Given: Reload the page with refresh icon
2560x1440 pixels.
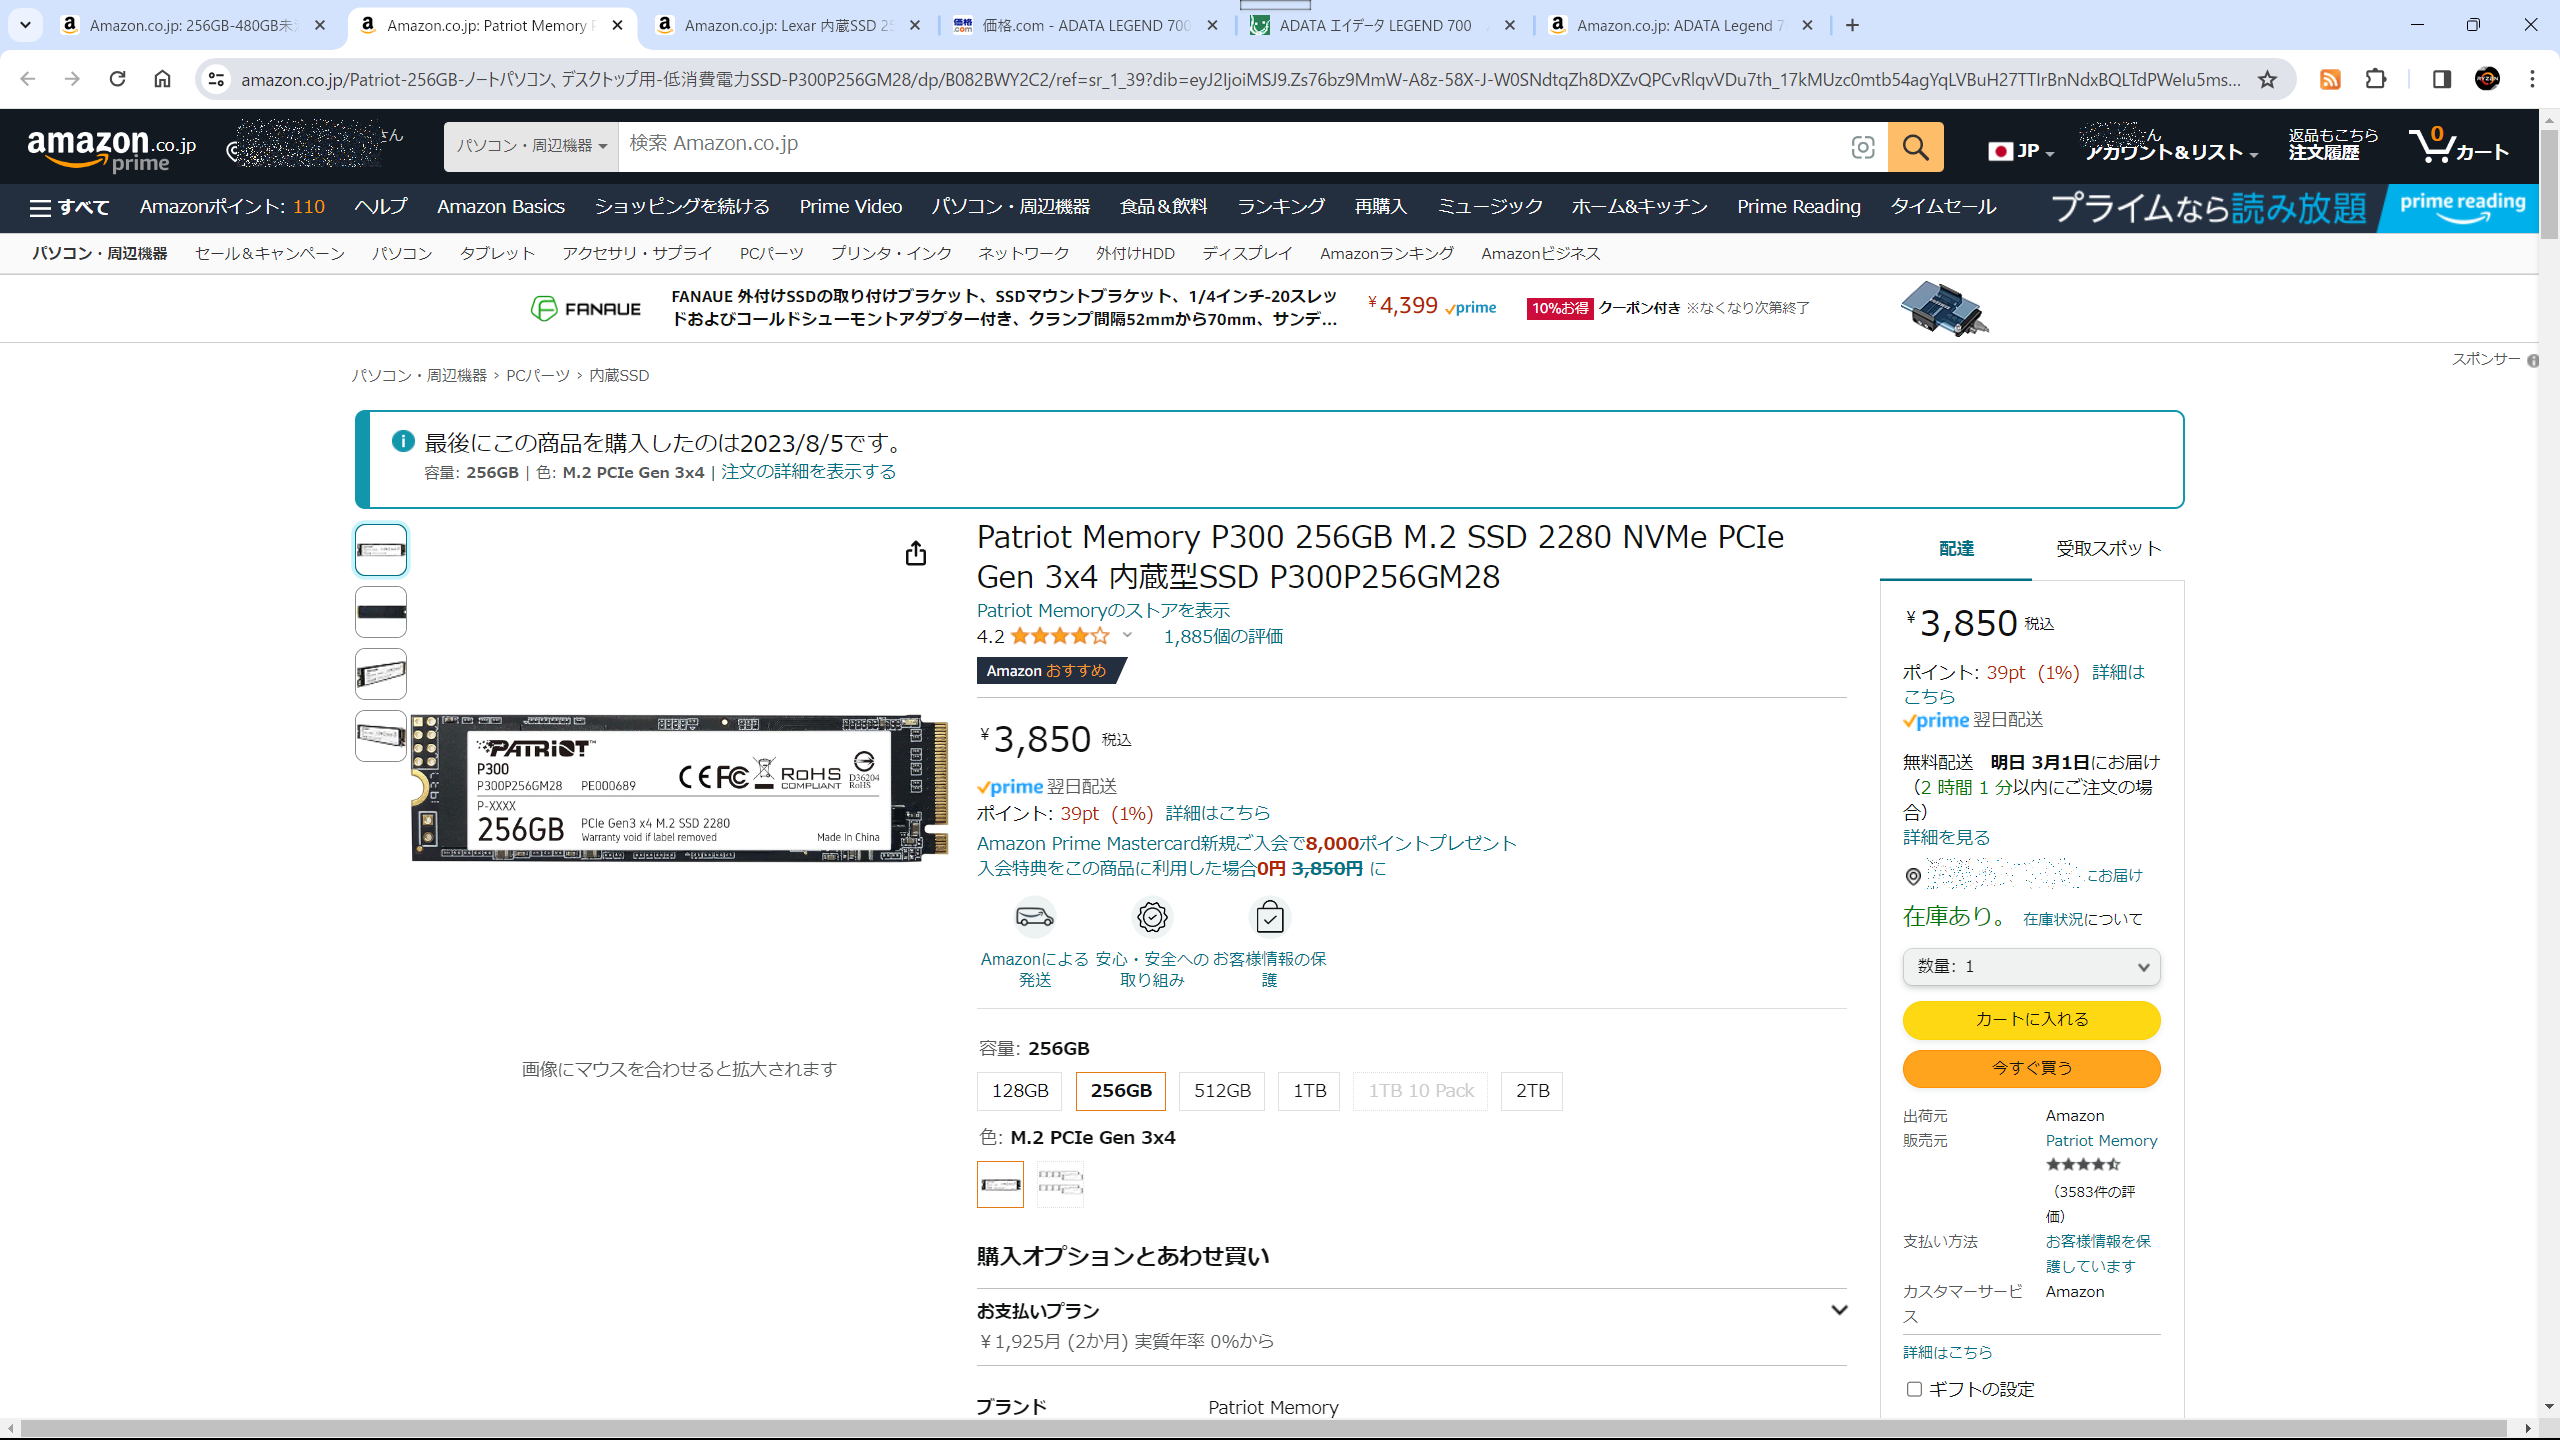Looking at the screenshot, I should 117,79.
